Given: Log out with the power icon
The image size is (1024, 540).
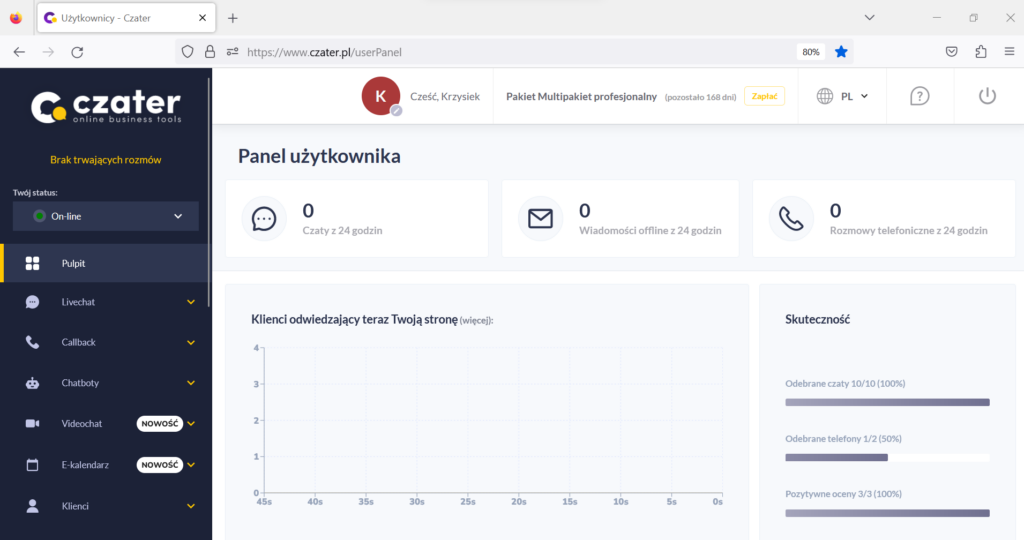Looking at the screenshot, I should [987, 96].
